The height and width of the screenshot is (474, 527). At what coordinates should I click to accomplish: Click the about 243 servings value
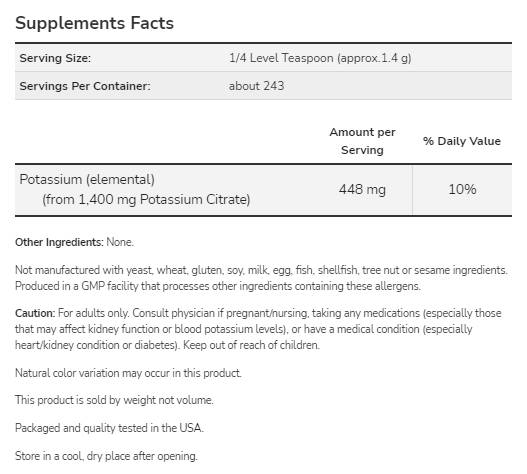point(256,86)
